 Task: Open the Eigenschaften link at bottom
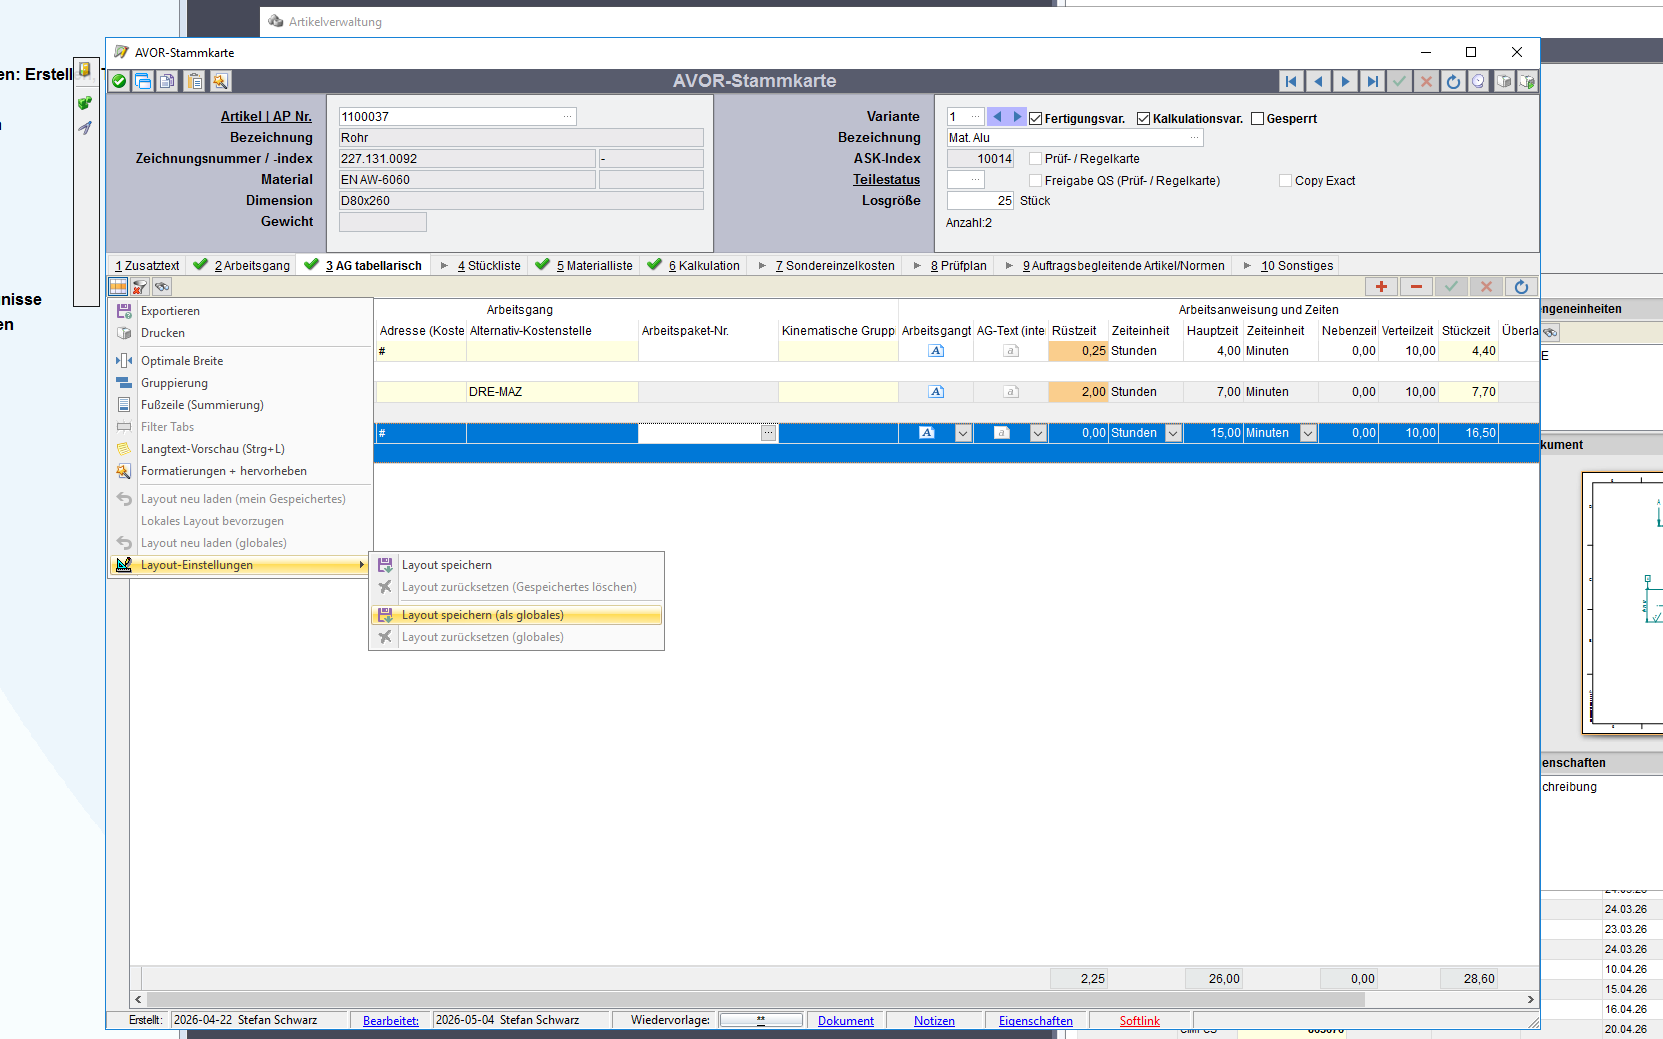[x=1035, y=1021]
